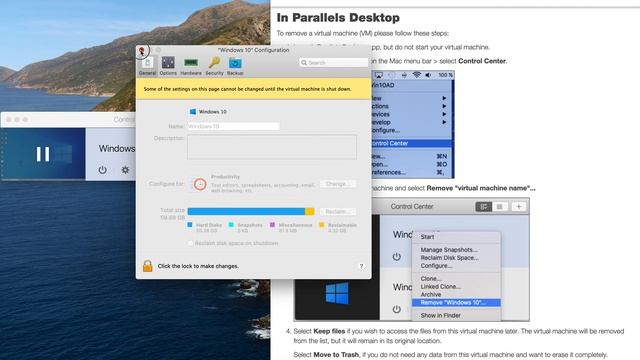The width and height of the screenshot is (640, 360).
Task: Click the paused Windows thumbnail in Control Center
Action: [43, 154]
